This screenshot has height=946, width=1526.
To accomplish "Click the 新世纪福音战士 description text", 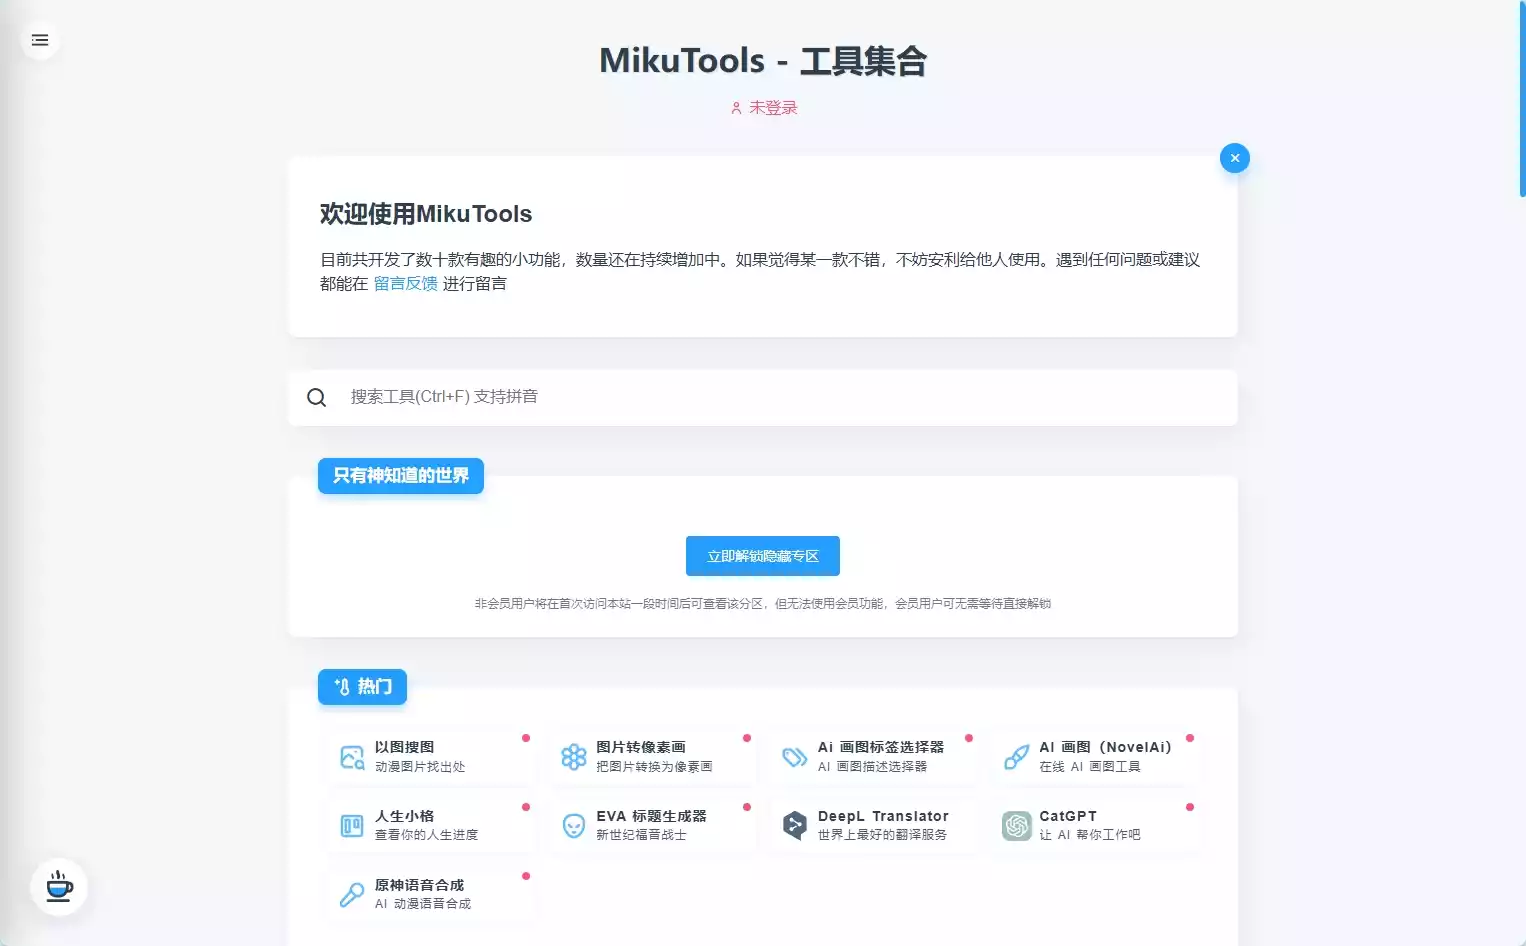I will (641, 835).
